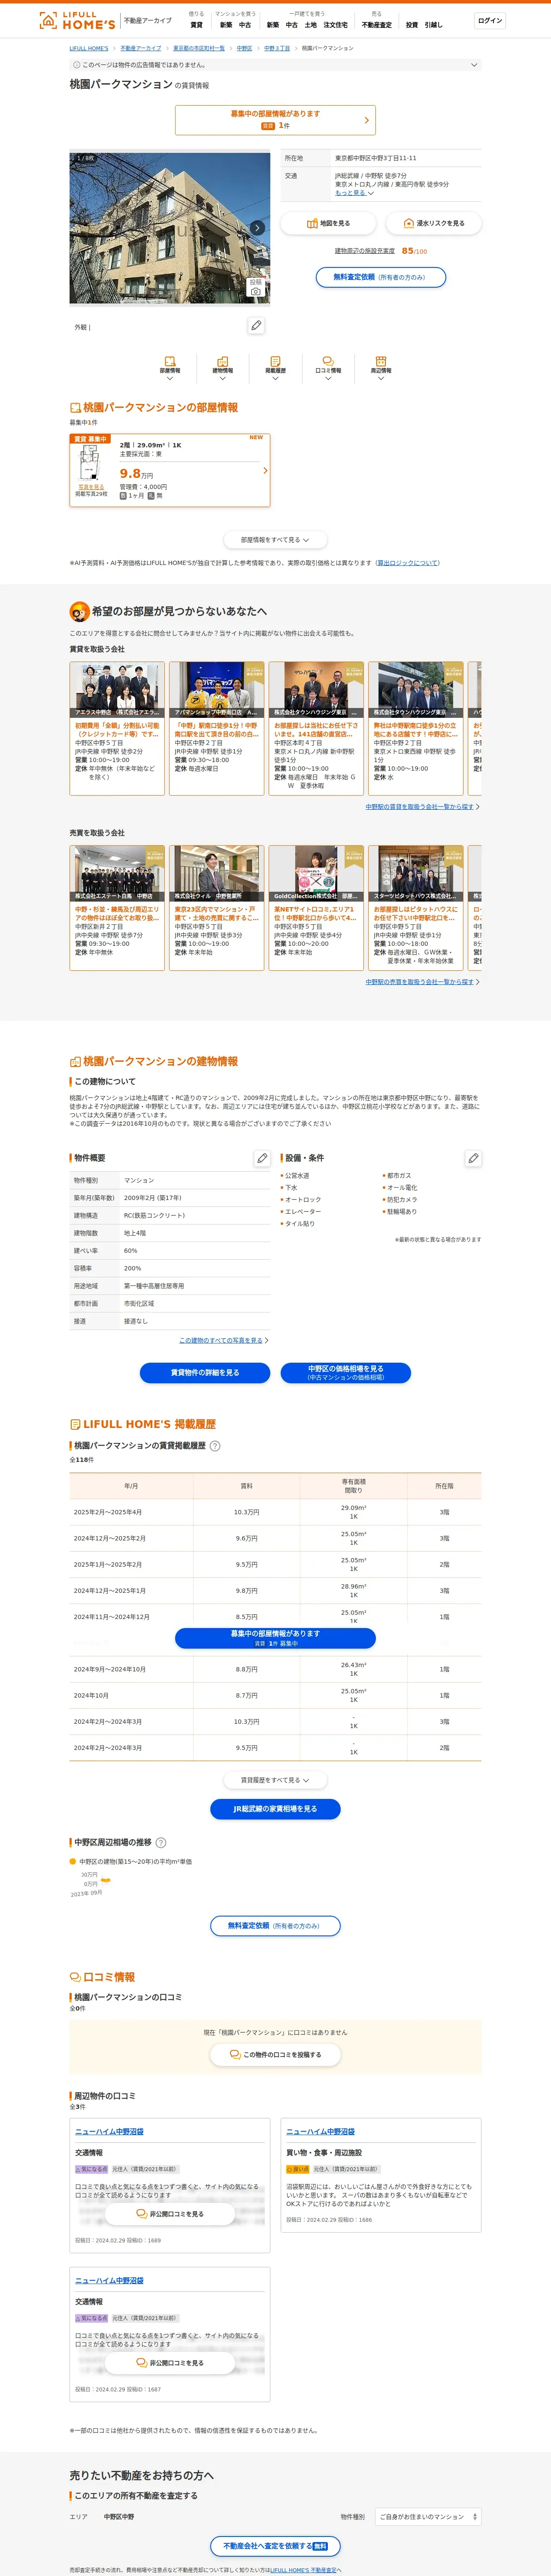Click the house icon in 浸水リスクを見る
Screen dimensions: 551x2576
[408, 223]
